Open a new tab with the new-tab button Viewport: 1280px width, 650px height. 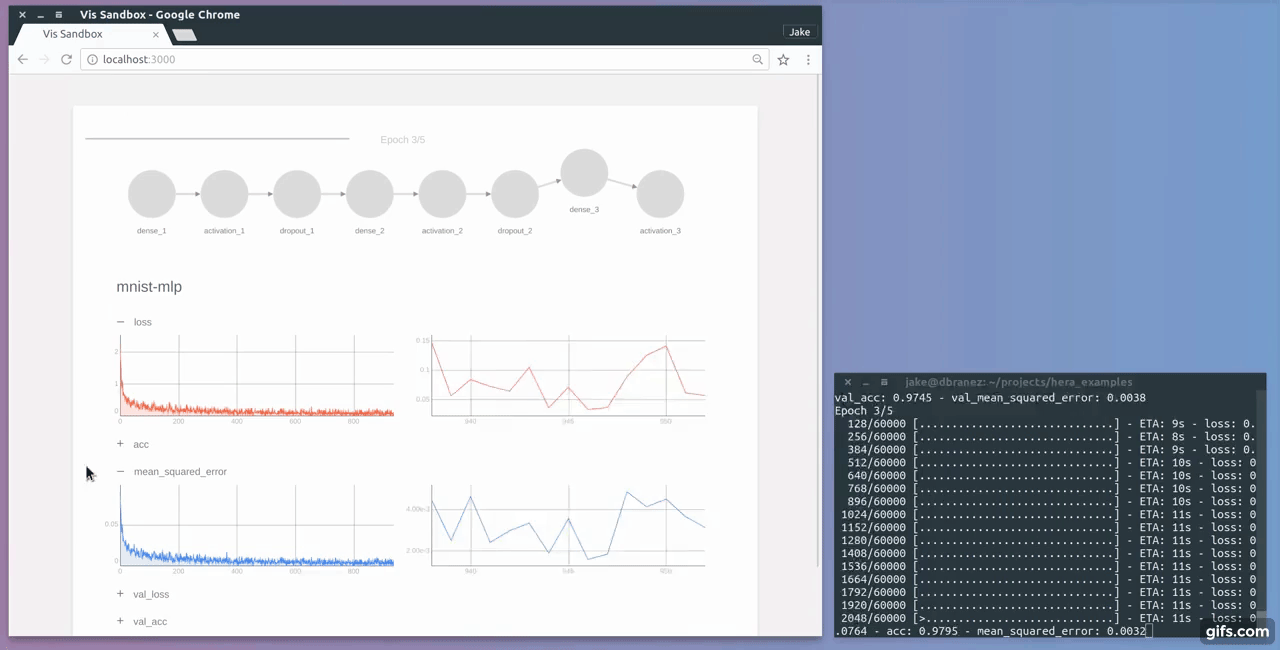pos(184,34)
